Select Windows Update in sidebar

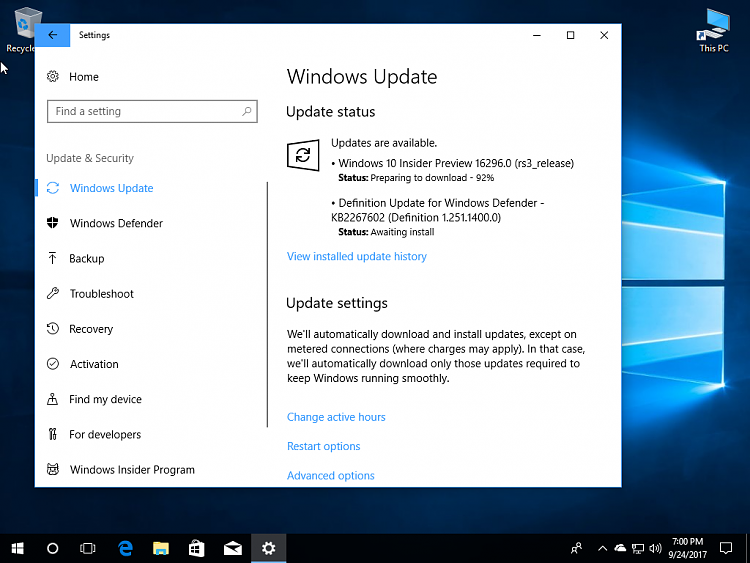pos(111,188)
